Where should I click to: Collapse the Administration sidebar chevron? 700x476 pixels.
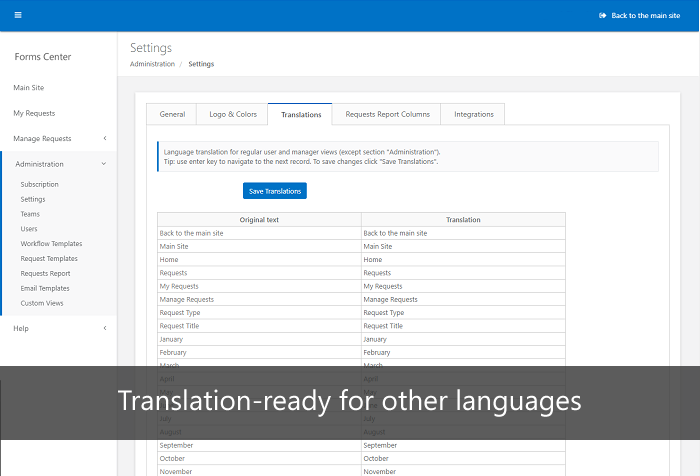104,164
